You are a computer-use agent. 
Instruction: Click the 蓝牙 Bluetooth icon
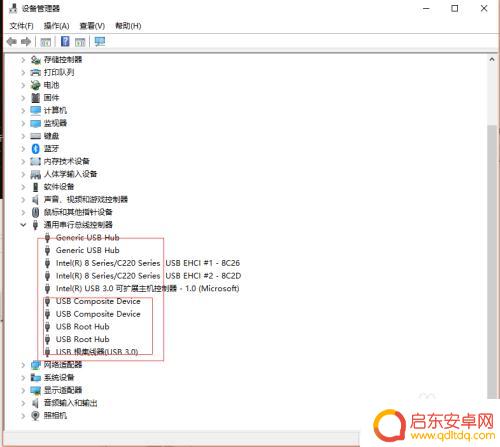(x=36, y=149)
